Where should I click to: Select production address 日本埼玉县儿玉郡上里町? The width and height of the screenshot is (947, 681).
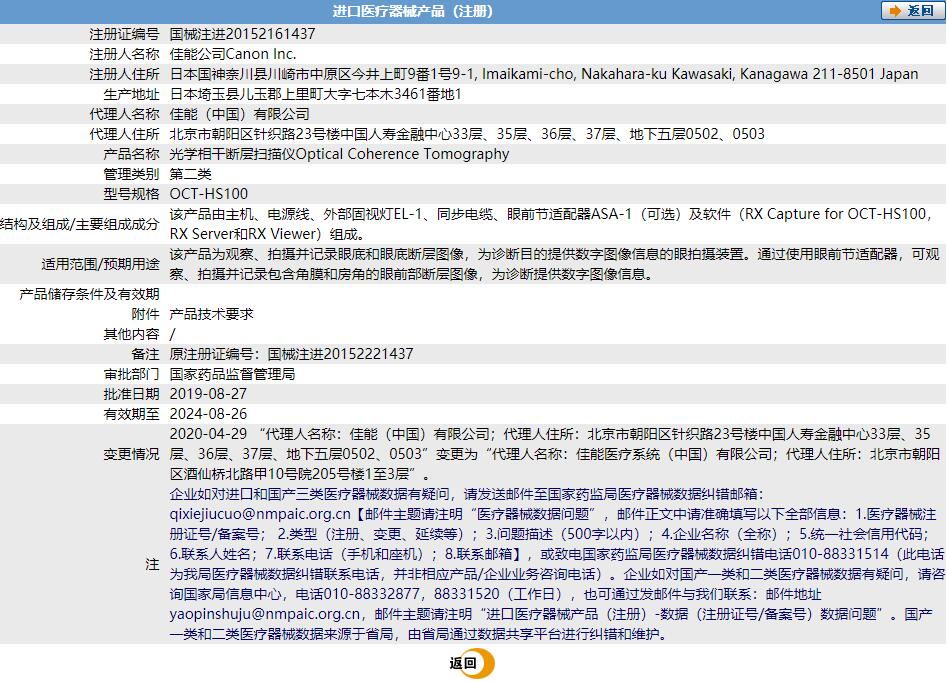pos(315,94)
